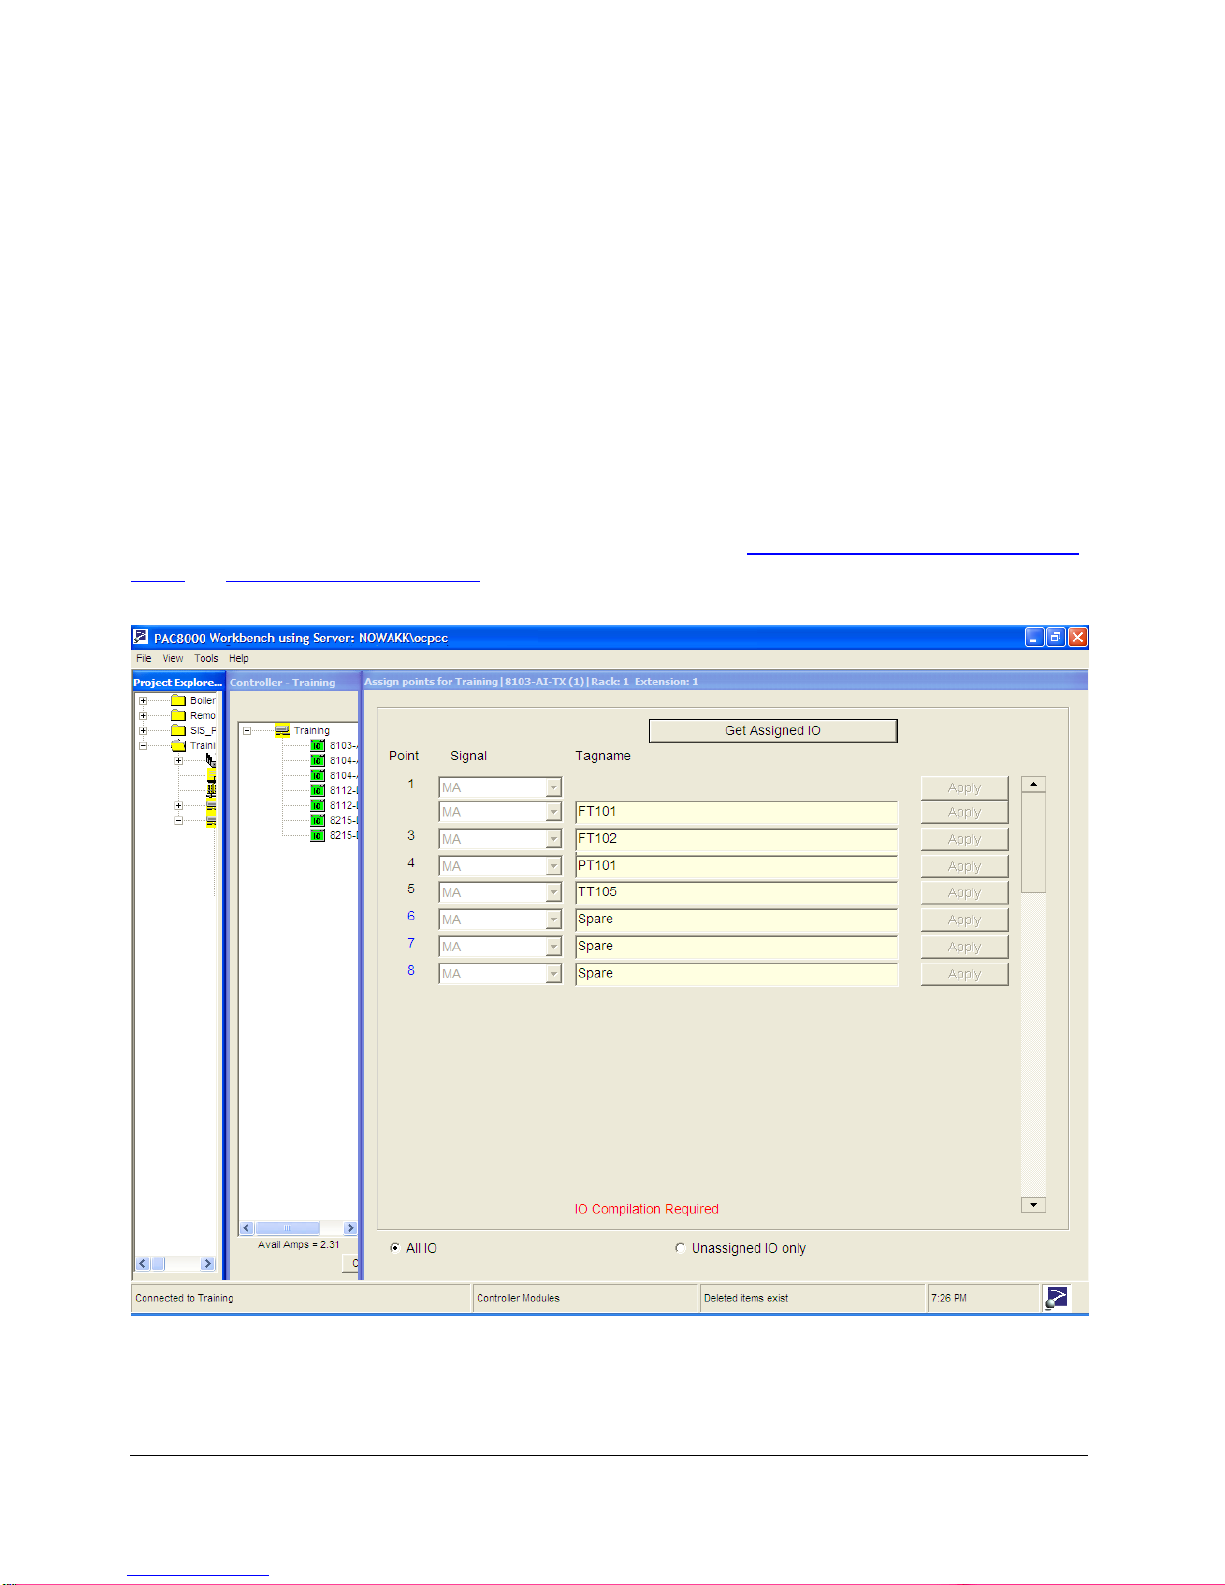Screen dimensions: 1225x1585
Task: Click the FT101 tagname field
Action: [x=736, y=812]
